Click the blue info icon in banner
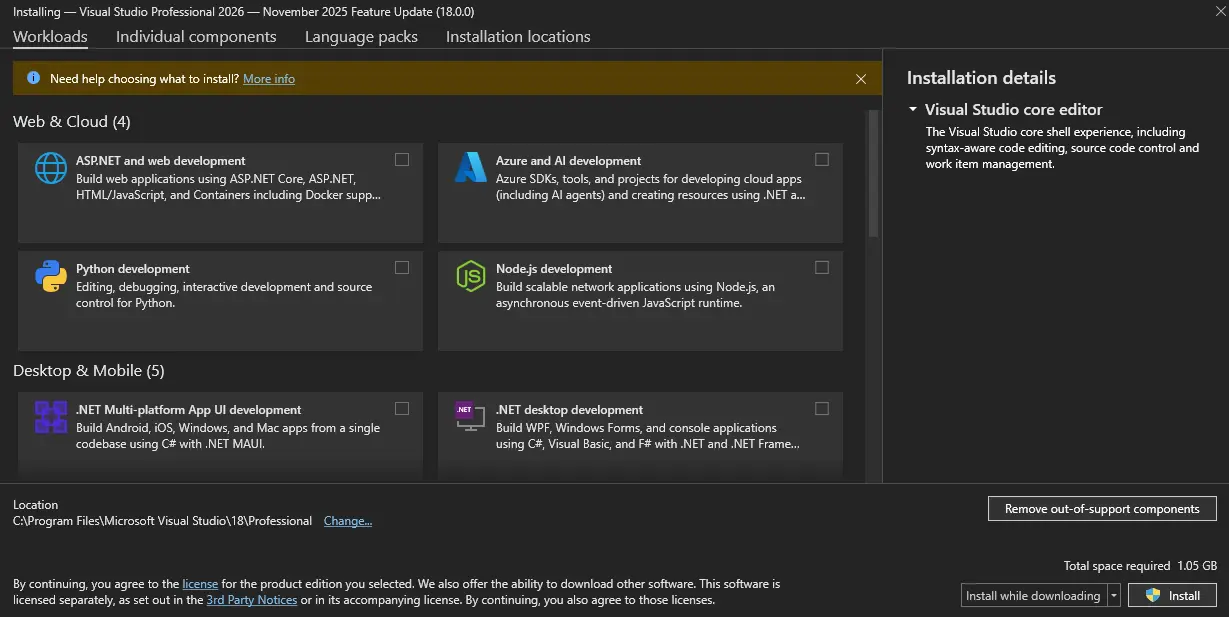The height and width of the screenshot is (617, 1229). [x=33, y=78]
